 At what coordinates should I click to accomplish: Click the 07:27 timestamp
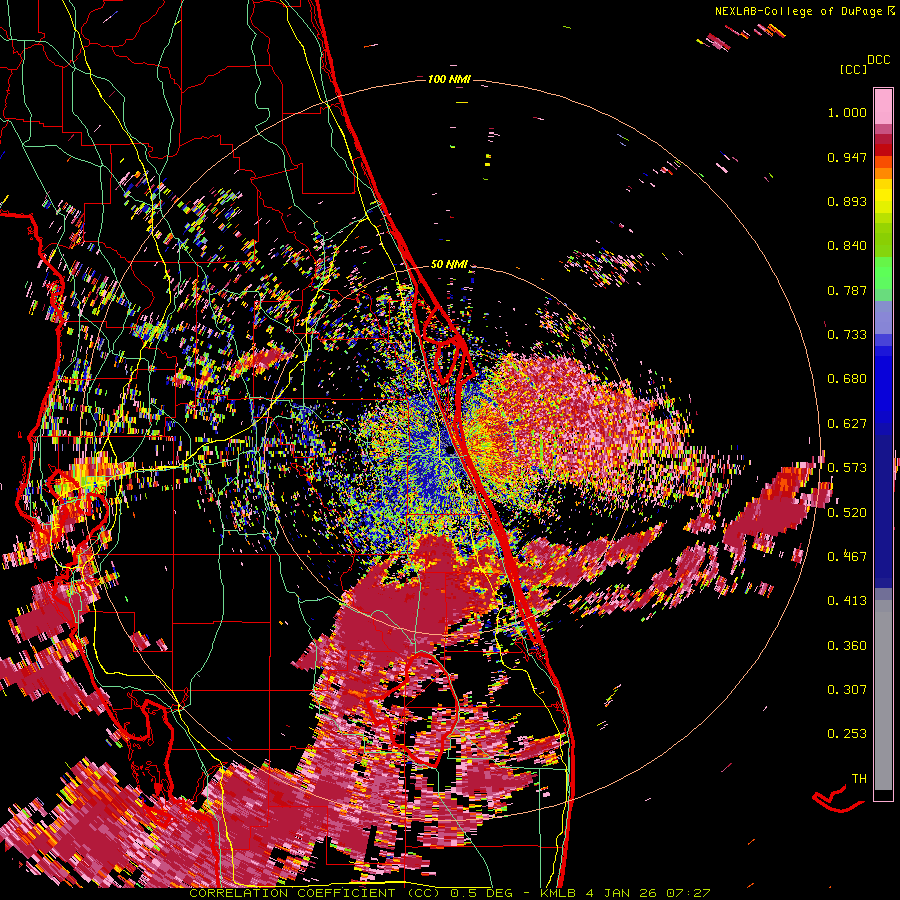click(688, 893)
